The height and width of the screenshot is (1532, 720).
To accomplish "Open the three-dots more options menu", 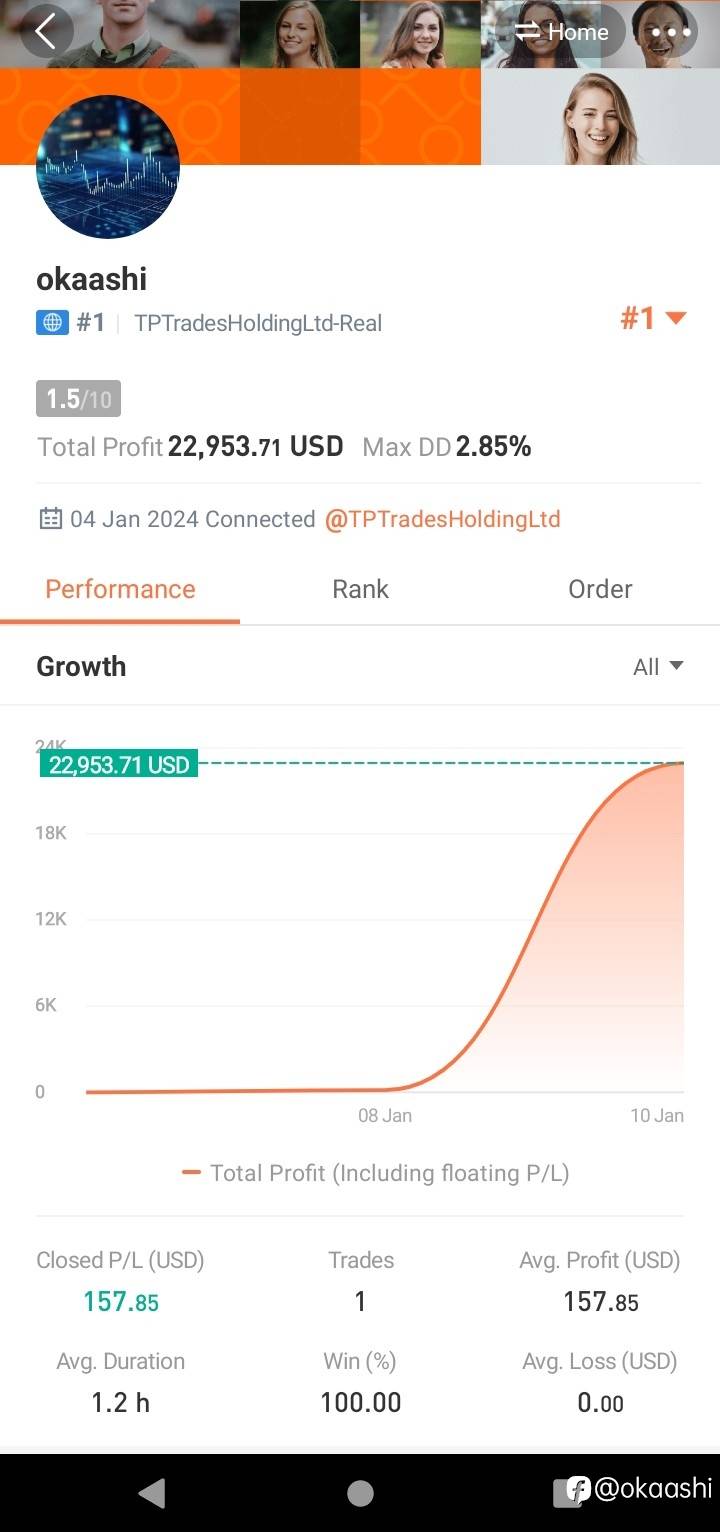I will pos(670,32).
